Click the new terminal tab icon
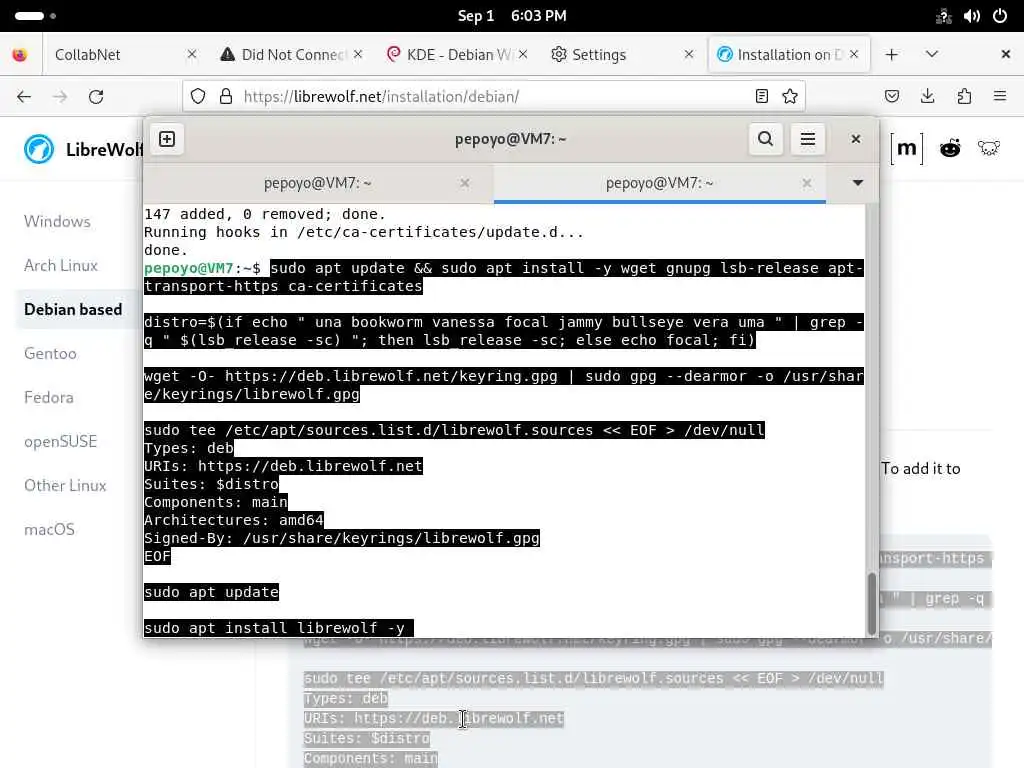 tap(167, 139)
